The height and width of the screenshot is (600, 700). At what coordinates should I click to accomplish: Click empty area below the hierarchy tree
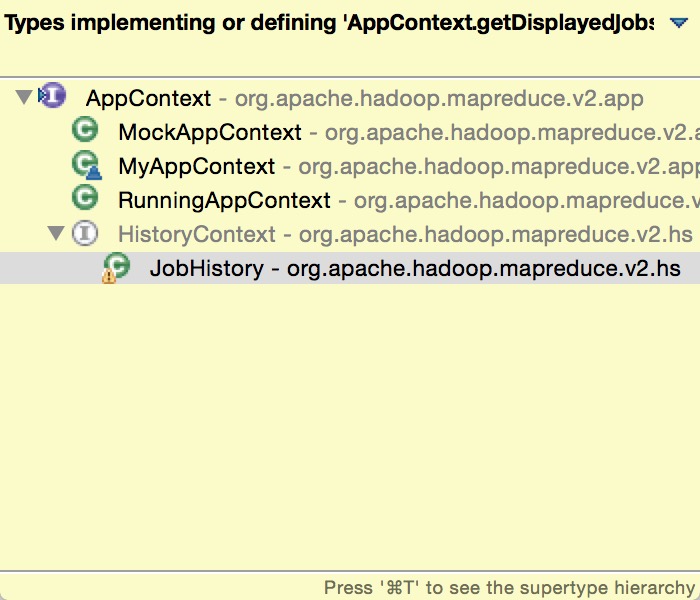pyautogui.click(x=350, y=424)
